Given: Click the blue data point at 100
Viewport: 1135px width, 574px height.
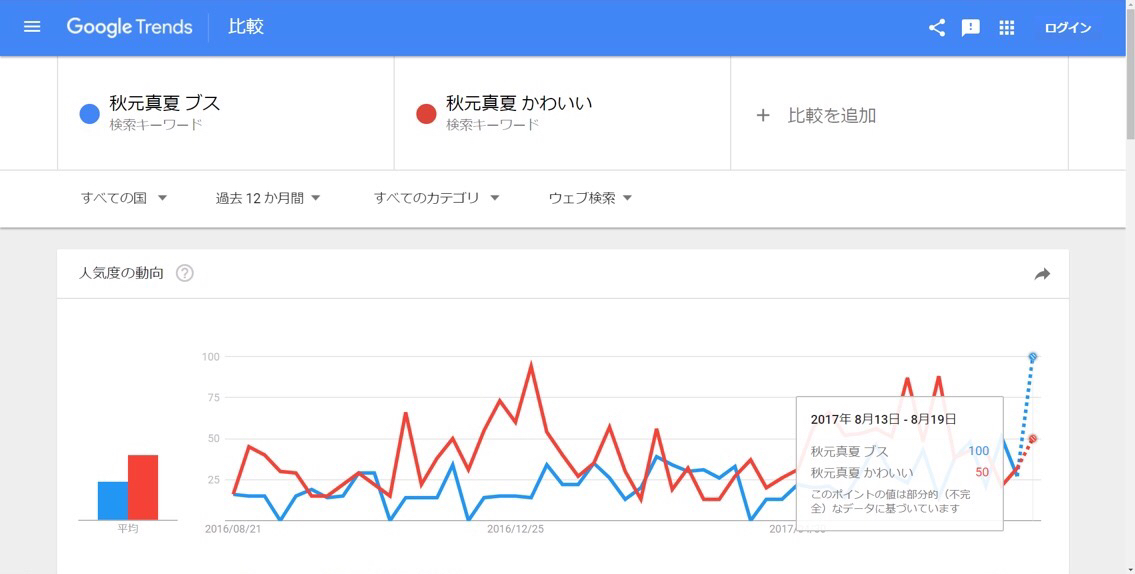Looking at the screenshot, I should 1033,357.
